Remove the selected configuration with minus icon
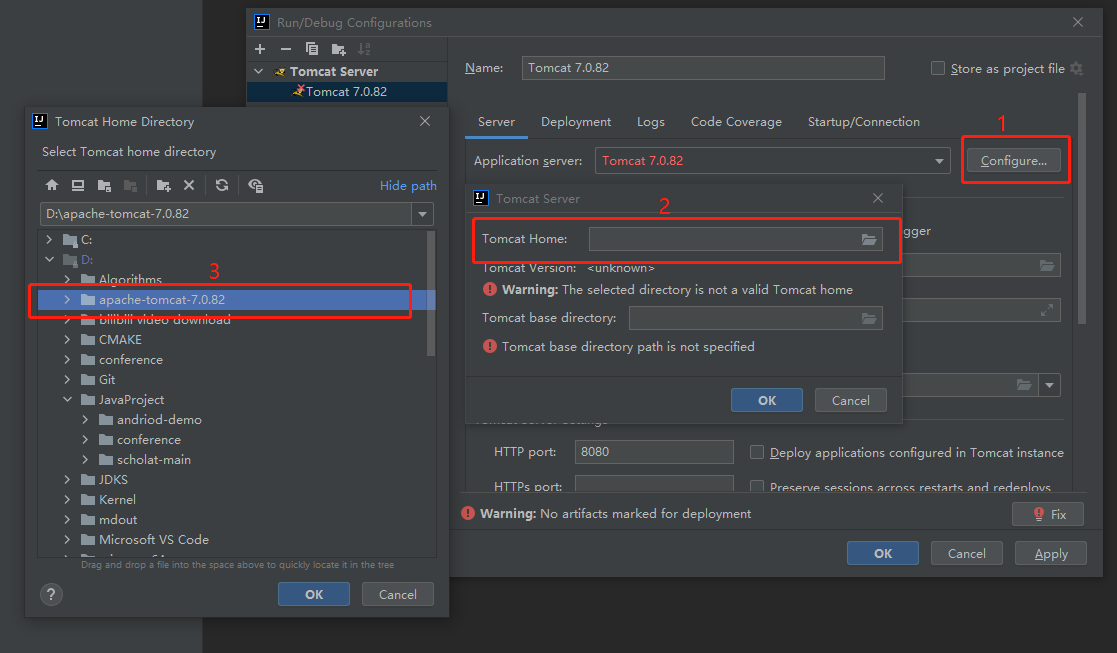Screen dimensions: 1117x653 pos(286,49)
